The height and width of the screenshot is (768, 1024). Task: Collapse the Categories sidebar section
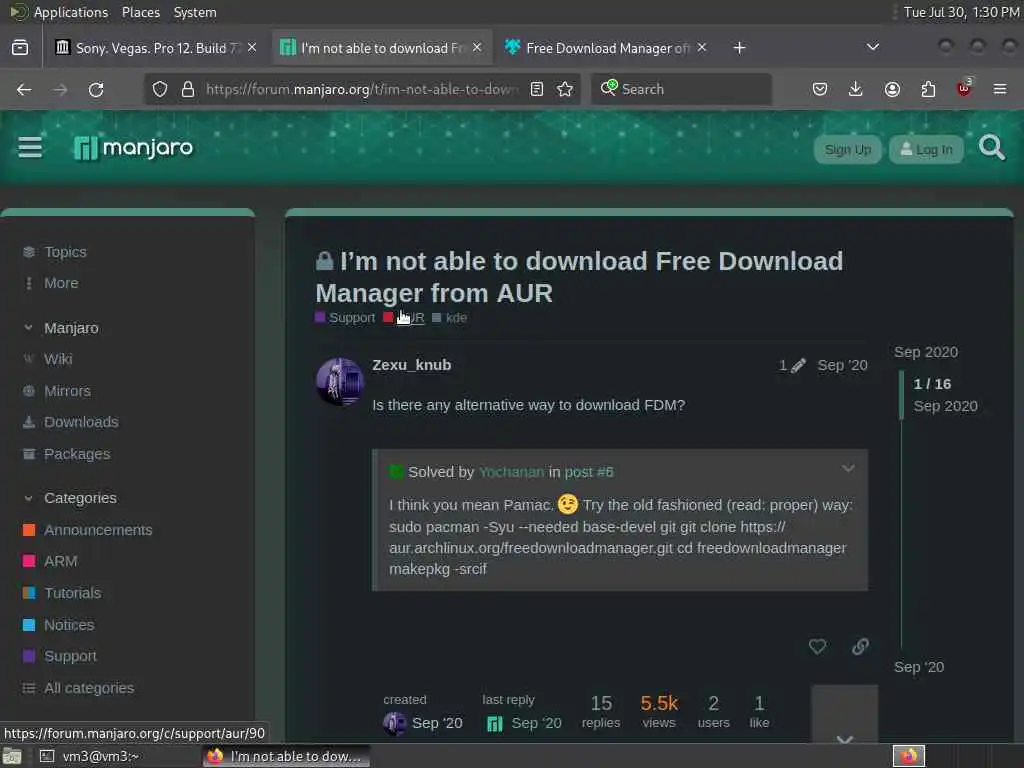click(28, 498)
